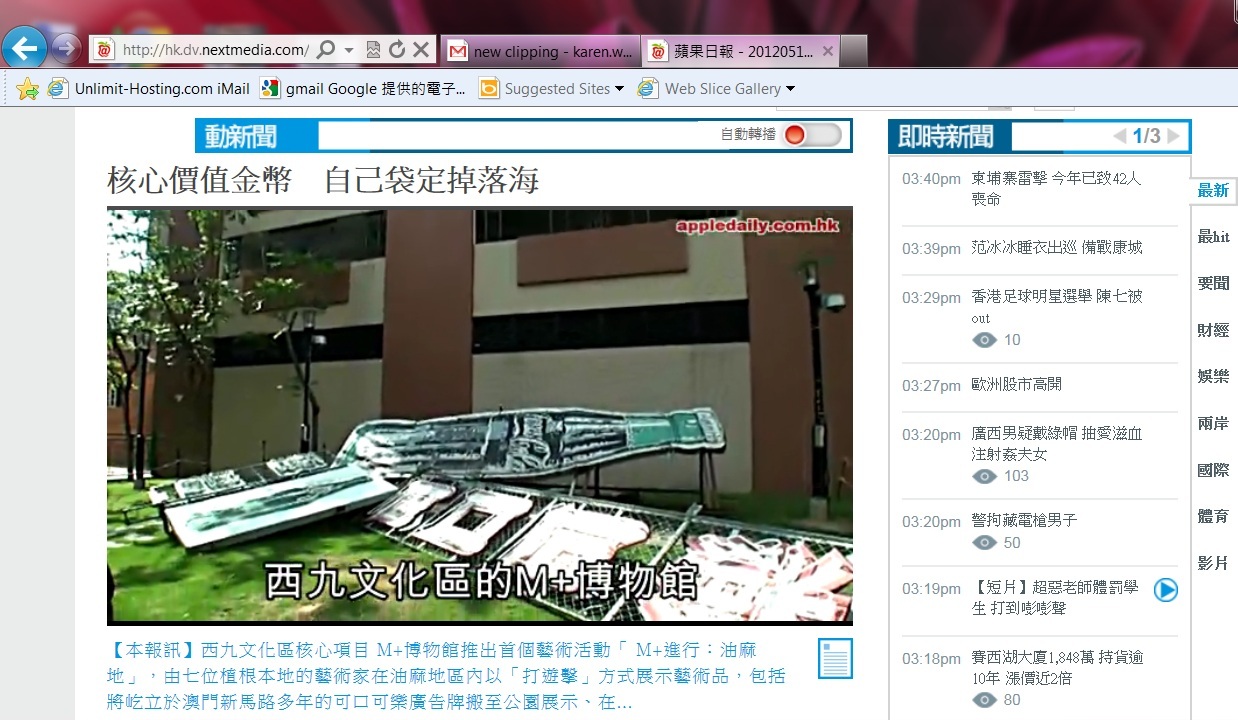Click the search magnifier in address bar
Screen dimensions: 1238x720
pyautogui.click(x=326, y=50)
